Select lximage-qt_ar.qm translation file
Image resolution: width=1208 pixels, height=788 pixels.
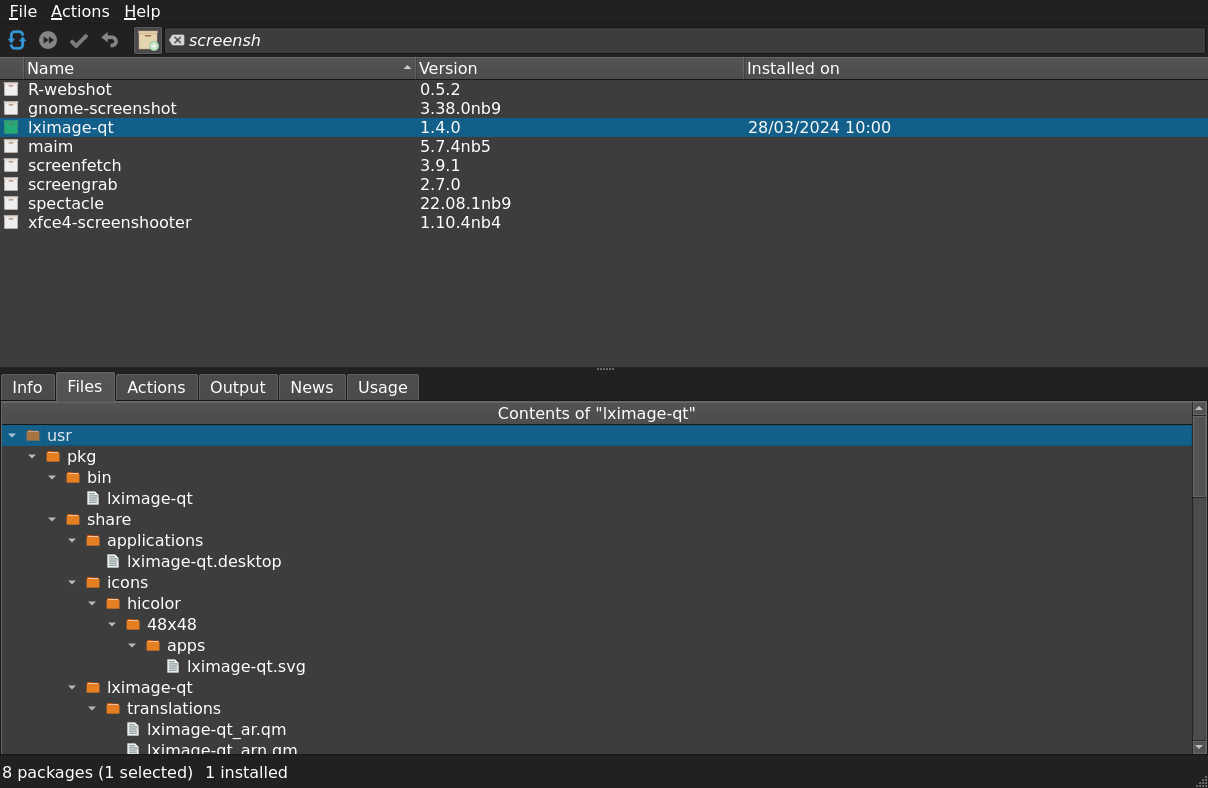[x=217, y=729]
